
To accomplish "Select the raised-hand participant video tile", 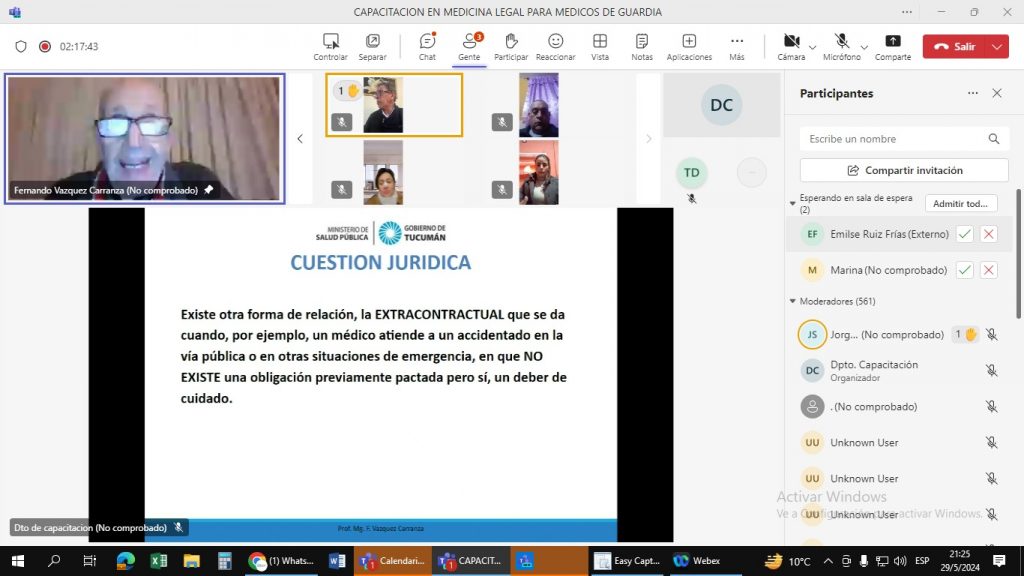I will (x=394, y=105).
